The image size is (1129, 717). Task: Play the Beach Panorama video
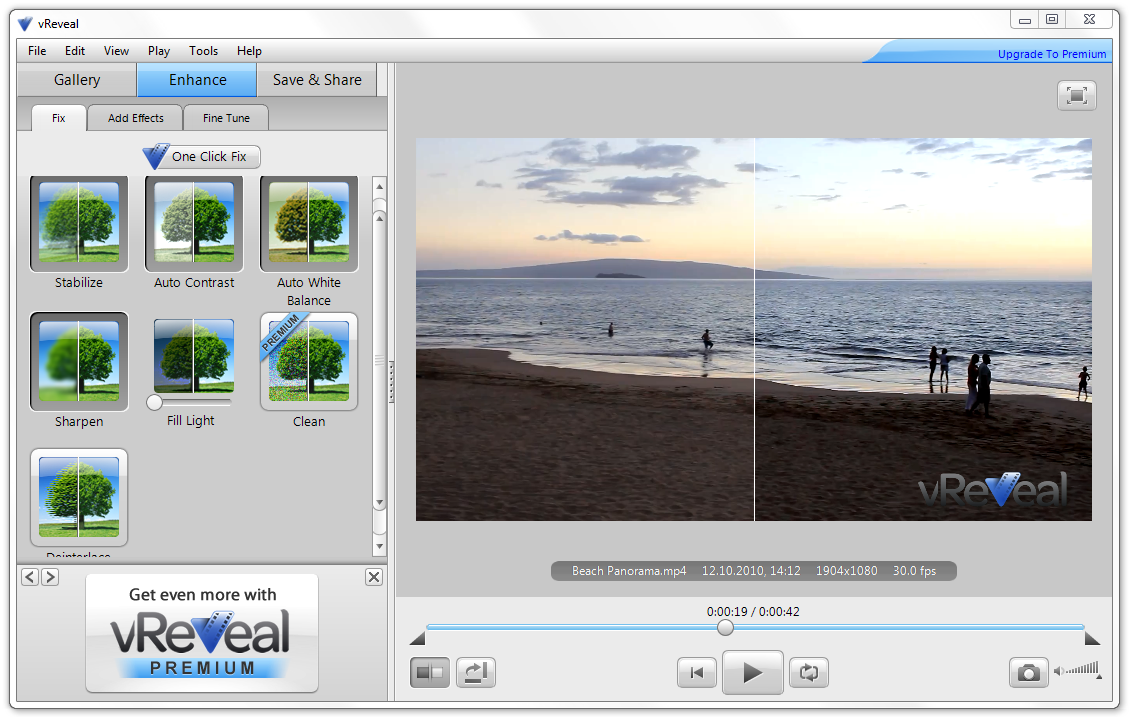pyautogui.click(x=752, y=672)
